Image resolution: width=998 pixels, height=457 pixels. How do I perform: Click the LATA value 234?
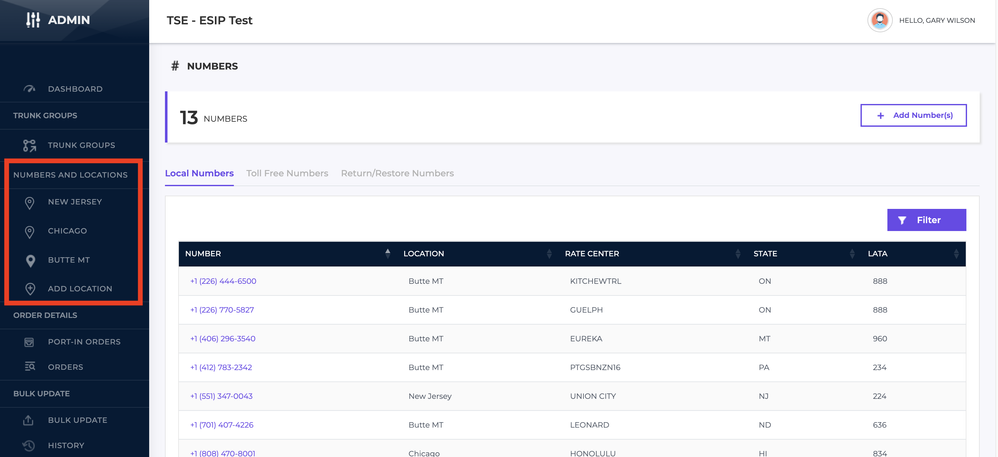(880, 367)
